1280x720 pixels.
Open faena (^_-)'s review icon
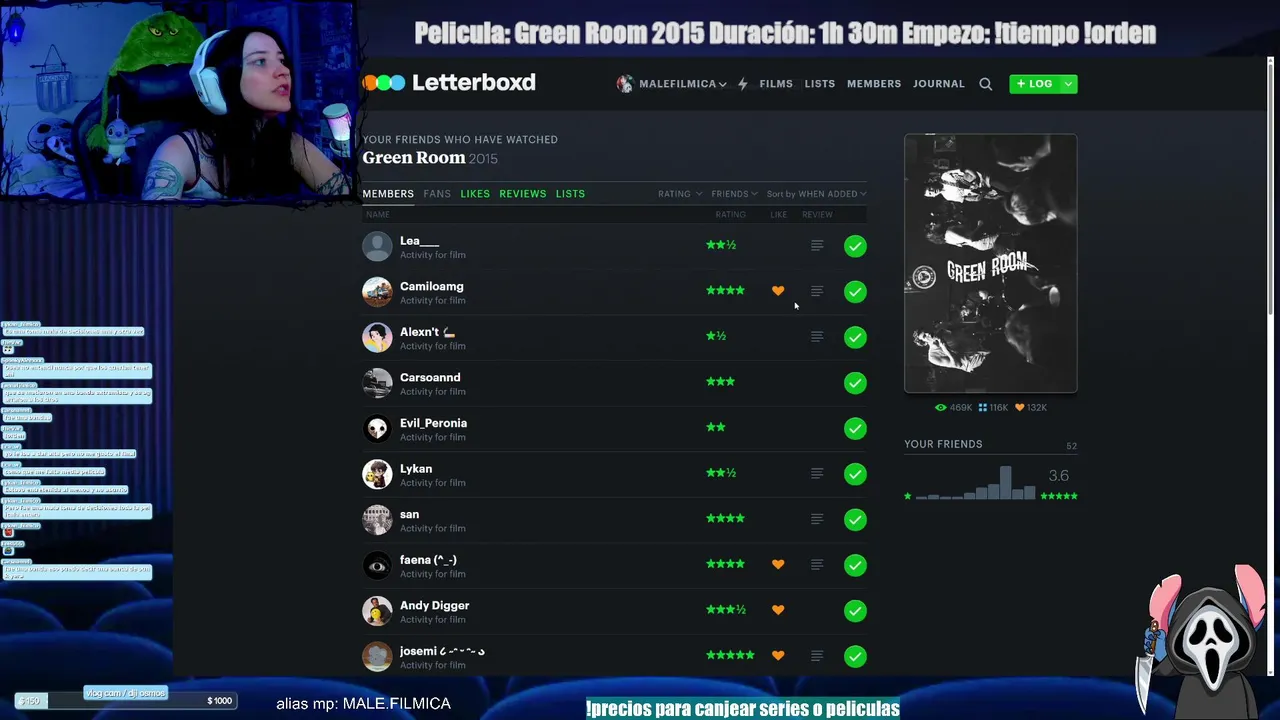click(x=817, y=565)
